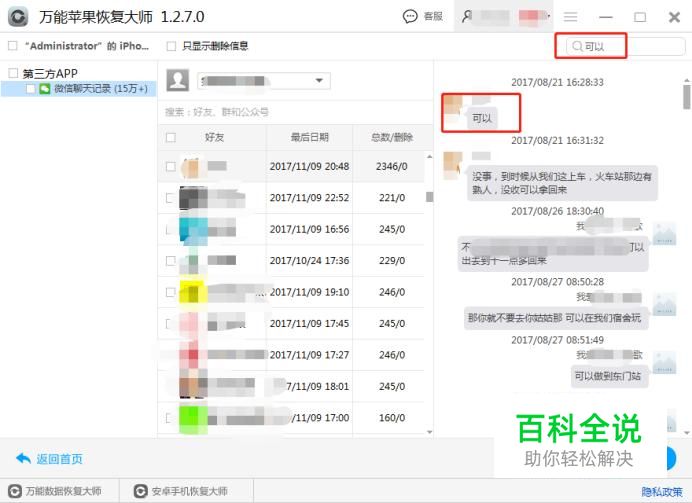This screenshot has width=692, height=503.
Task: Sort by 最后日期 column header
Action: click(309, 137)
